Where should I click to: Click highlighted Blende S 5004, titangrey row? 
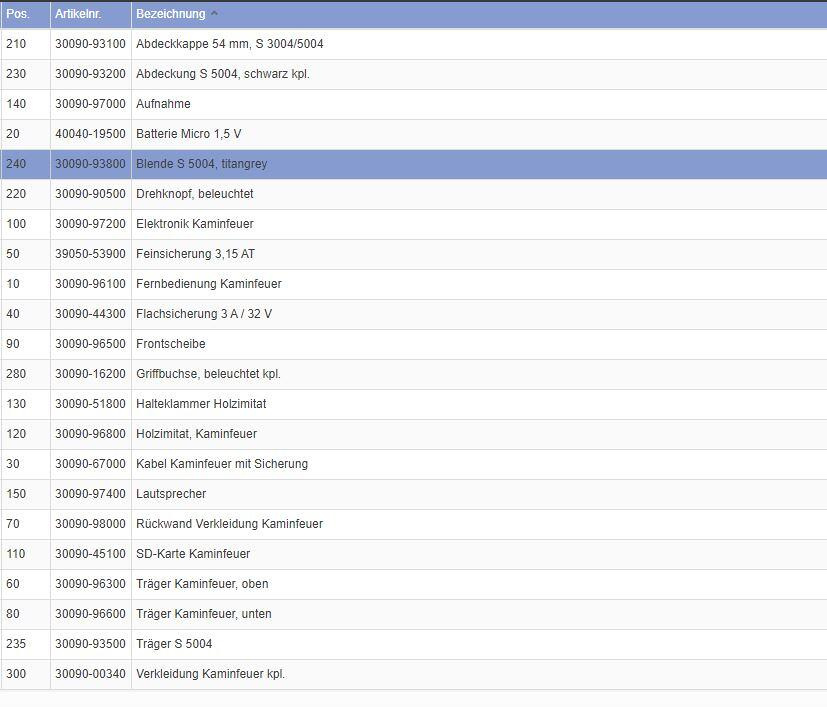pos(201,164)
